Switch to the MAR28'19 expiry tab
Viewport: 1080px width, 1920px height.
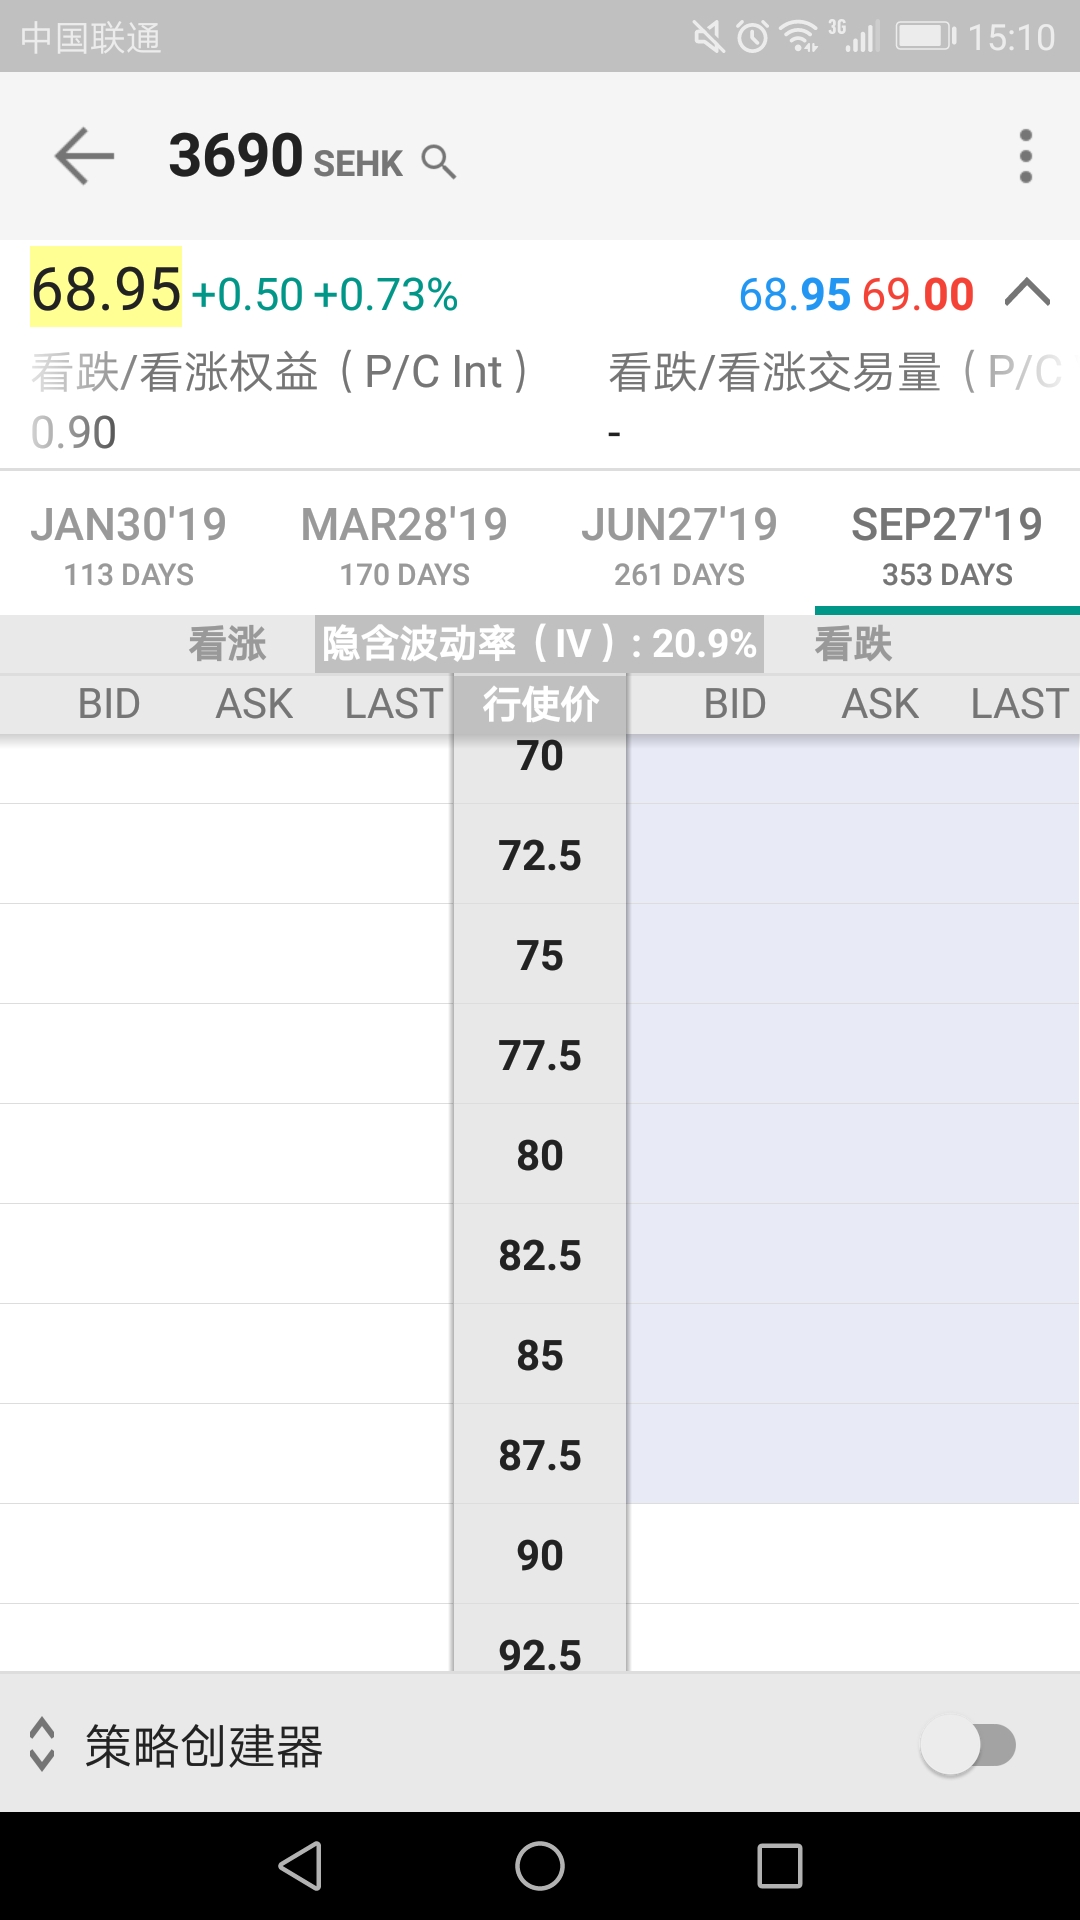[404, 544]
